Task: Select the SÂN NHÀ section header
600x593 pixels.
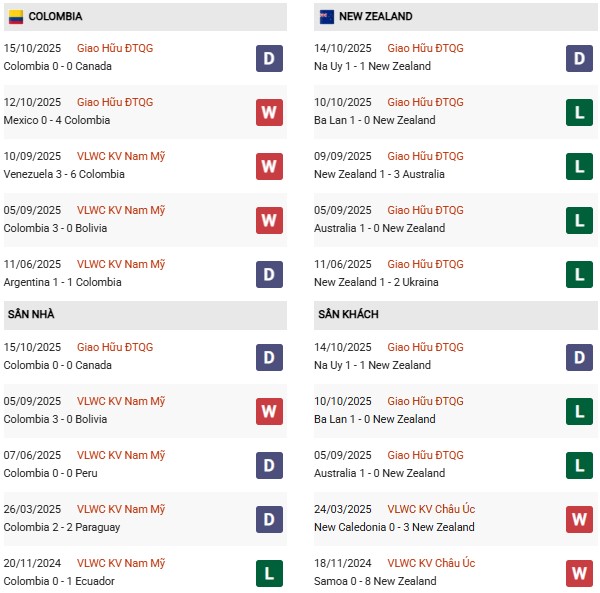Action: click(32, 315)
